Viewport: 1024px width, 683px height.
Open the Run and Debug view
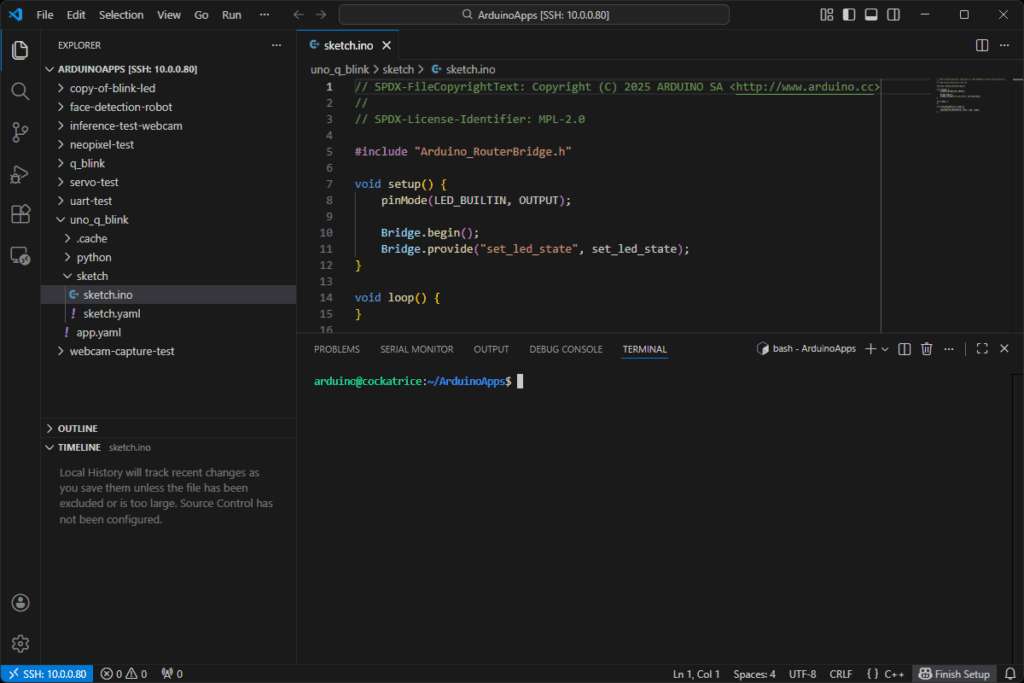click(20, 174)
